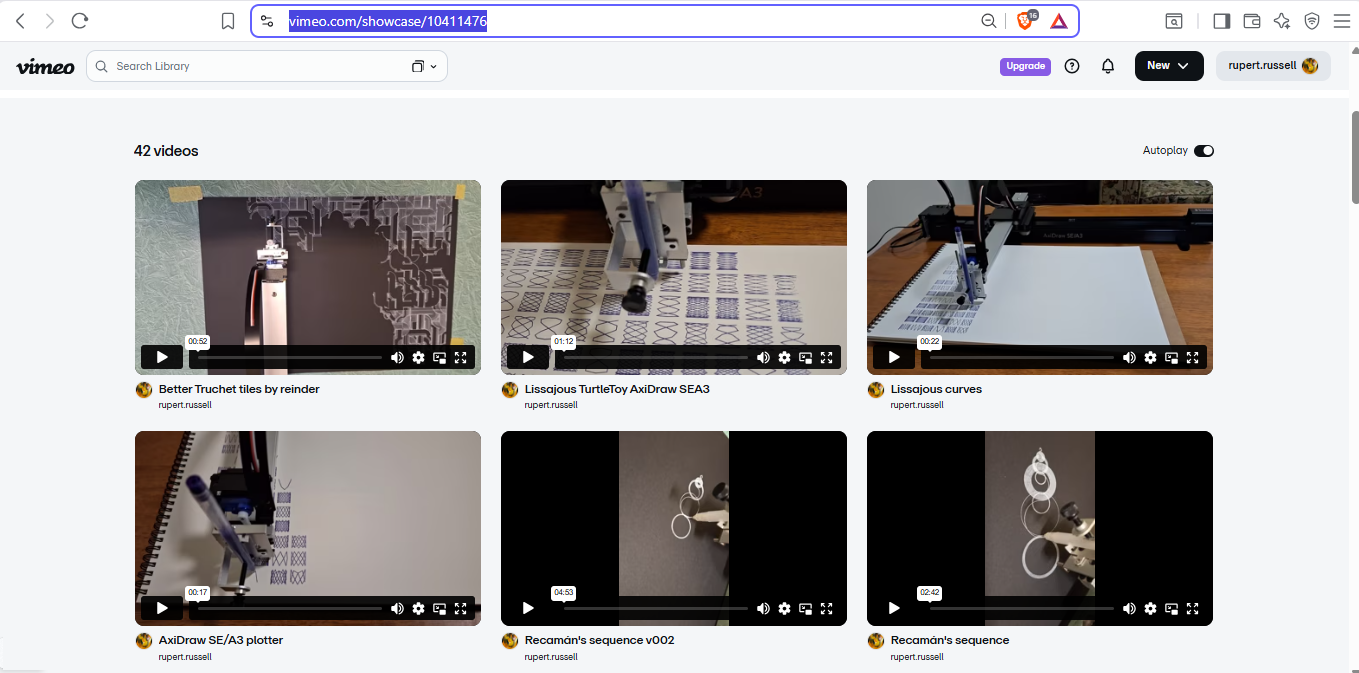The width and height of the screenshot is (1359, 673).
Task: Expand the search library filter dropdown
Action: [424, 66]
